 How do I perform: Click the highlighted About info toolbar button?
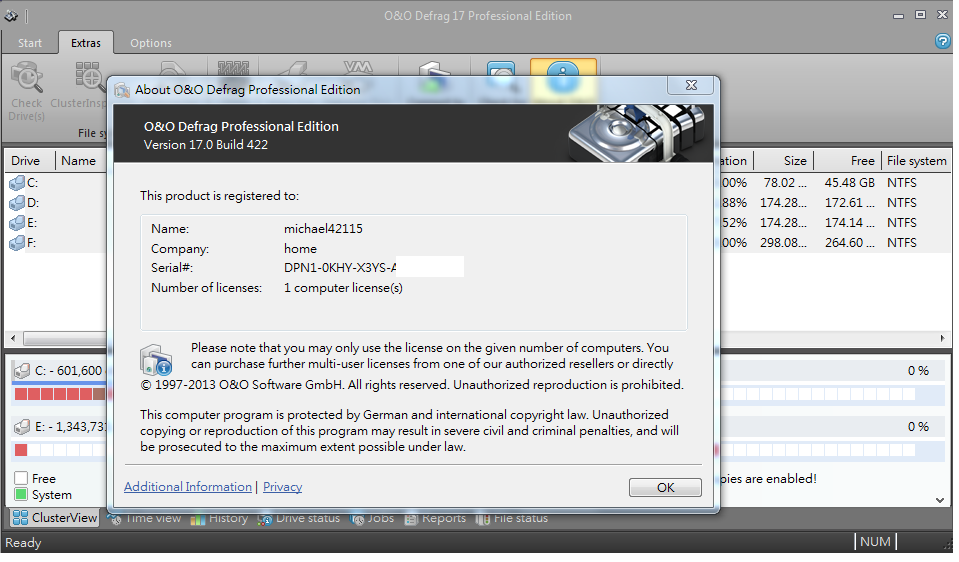pos(563,80)
